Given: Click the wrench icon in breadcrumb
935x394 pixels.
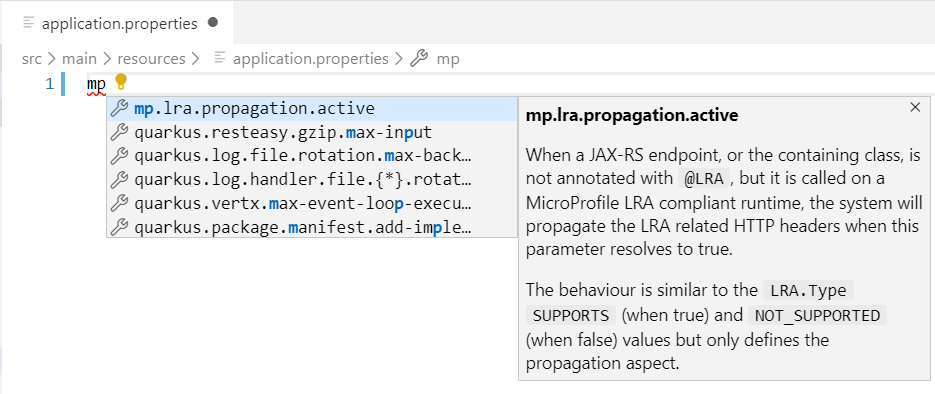Looking at the screenshot, I should click(x=419, y=58).
